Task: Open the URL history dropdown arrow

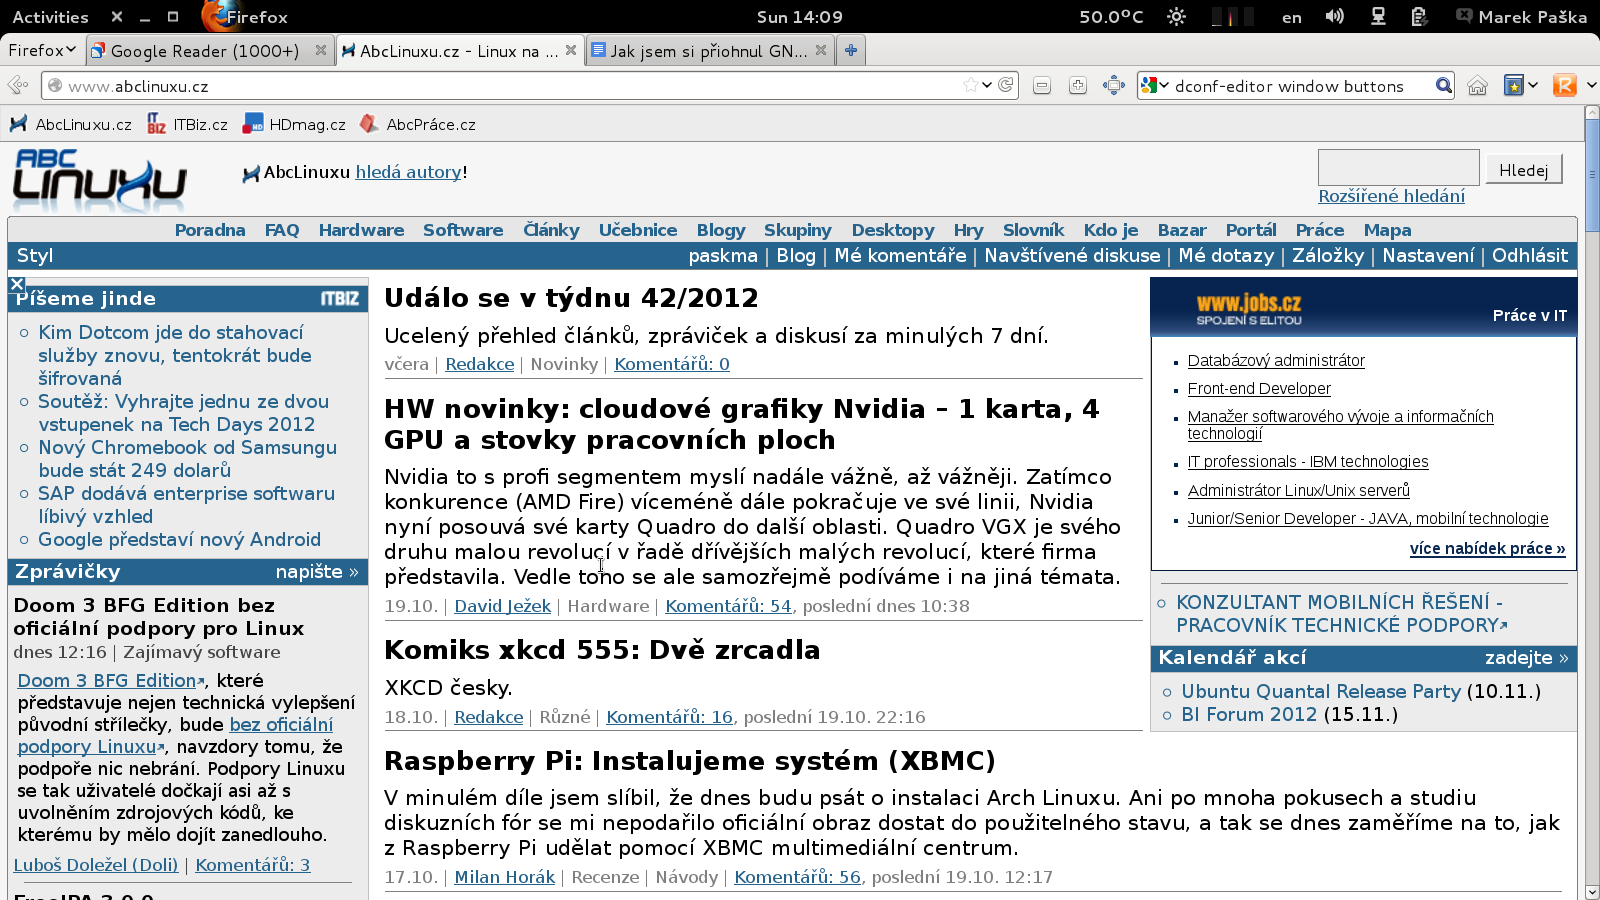Action: pyautogui.click(x=987, y=86)
